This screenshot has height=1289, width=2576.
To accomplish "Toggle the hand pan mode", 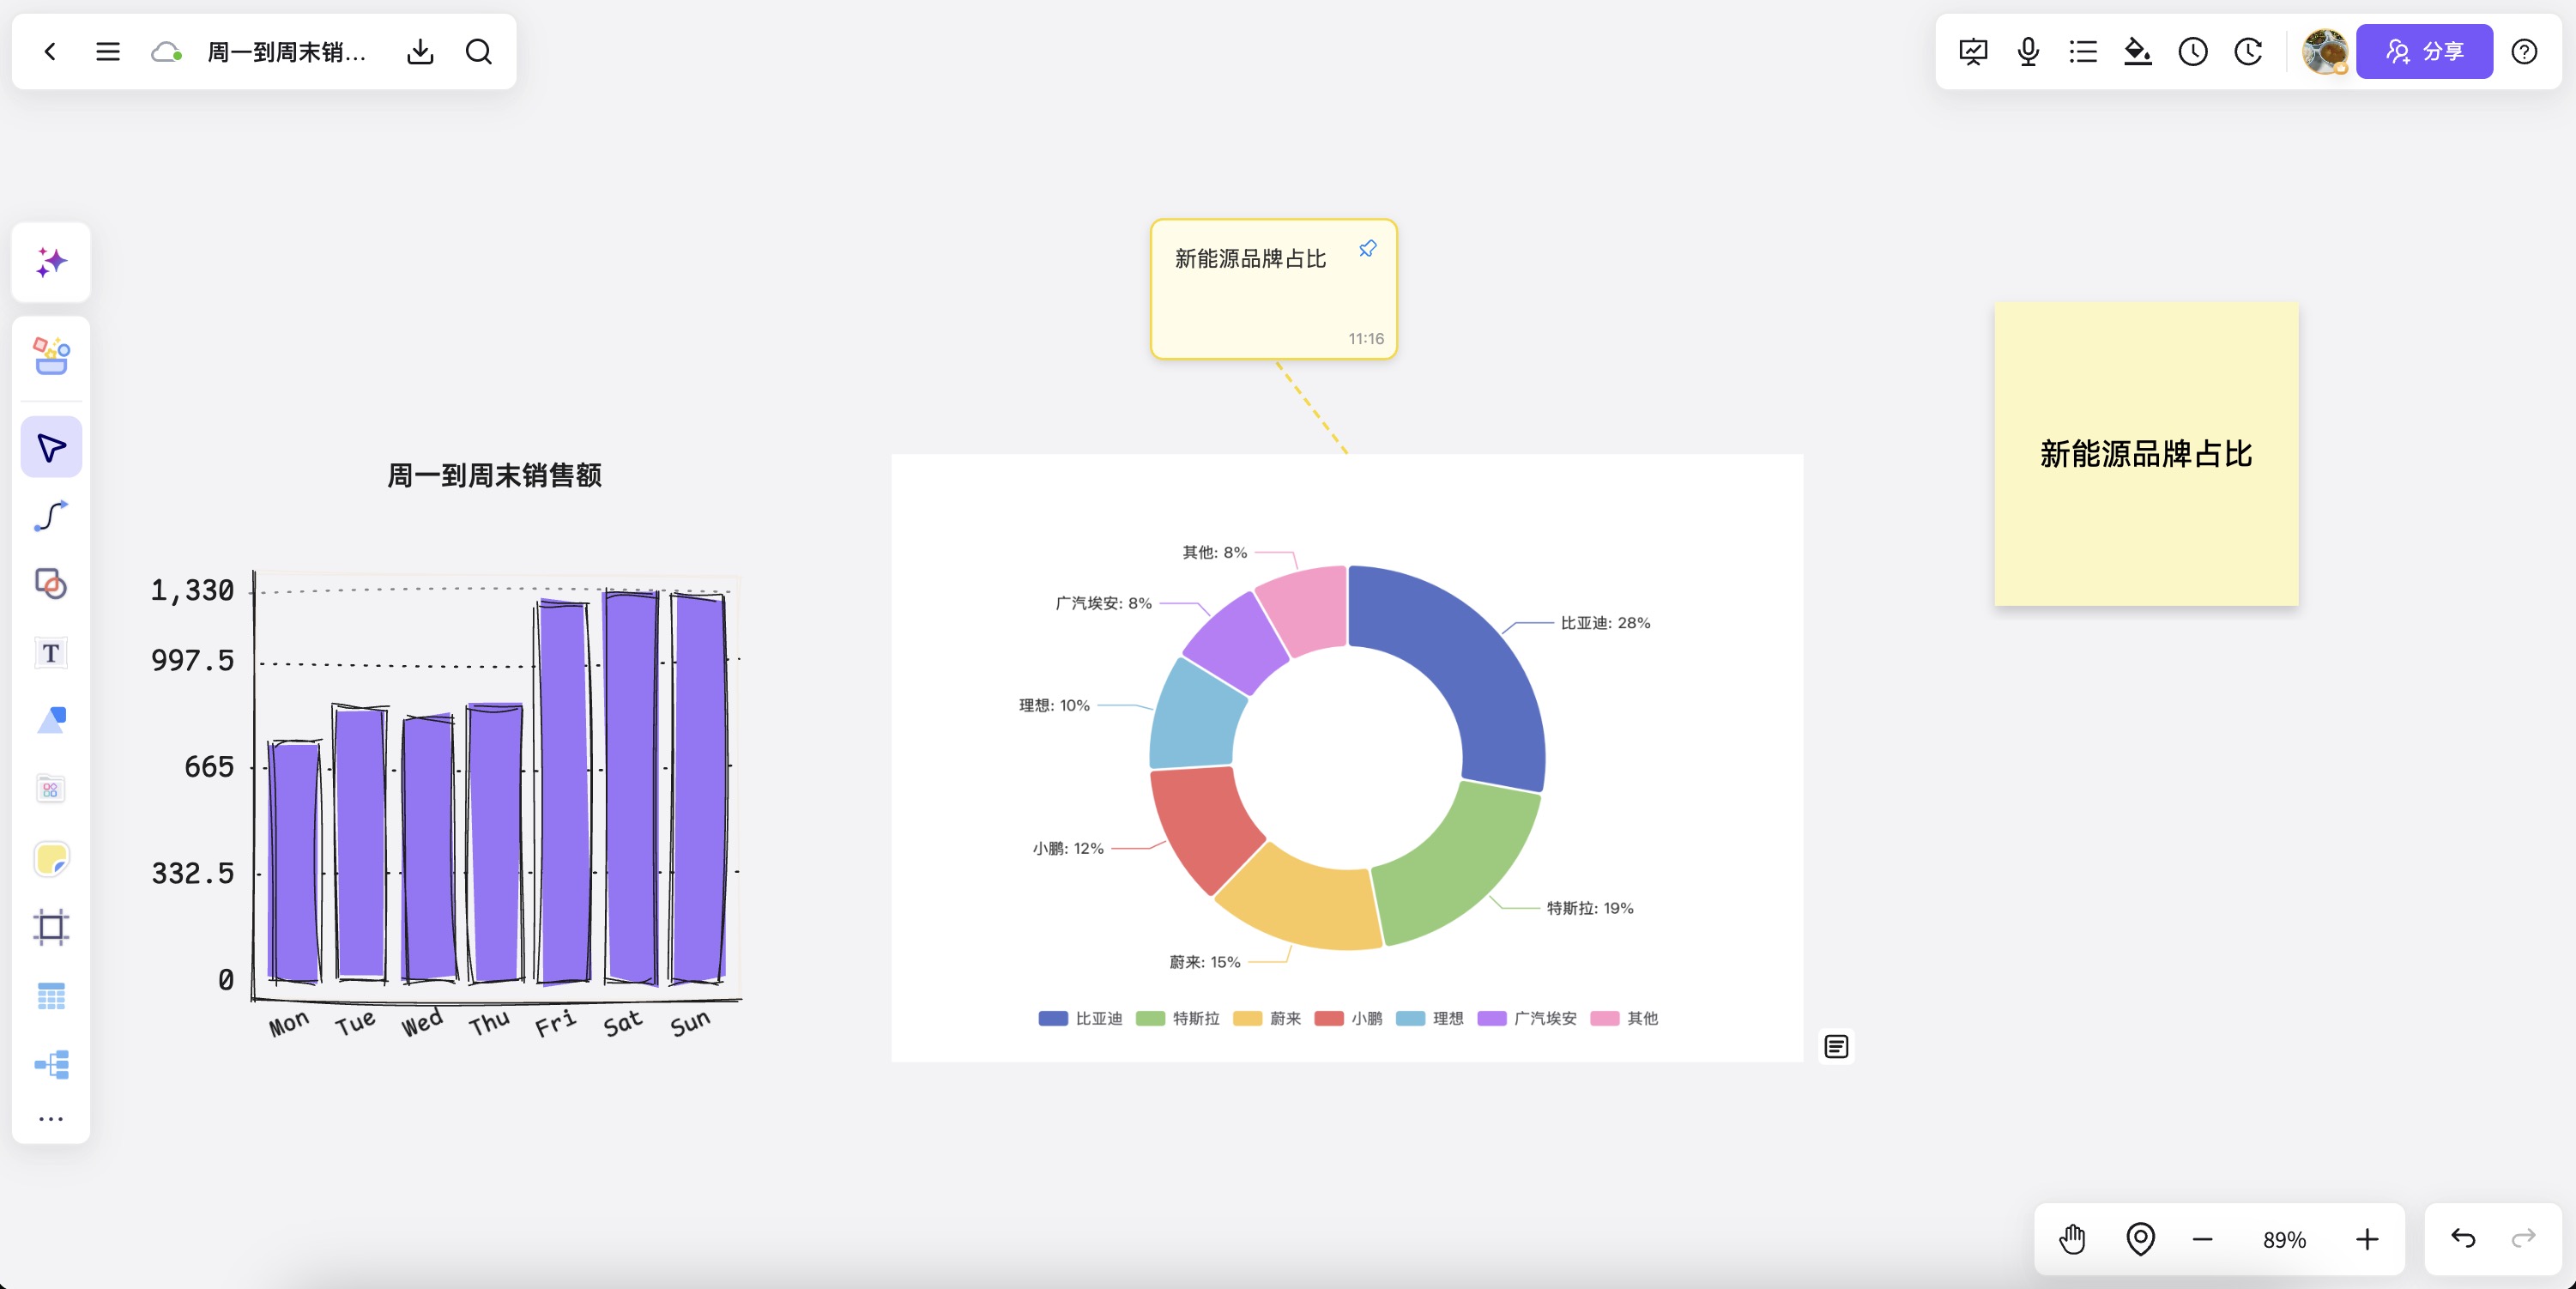I will pos(2072,1239).
